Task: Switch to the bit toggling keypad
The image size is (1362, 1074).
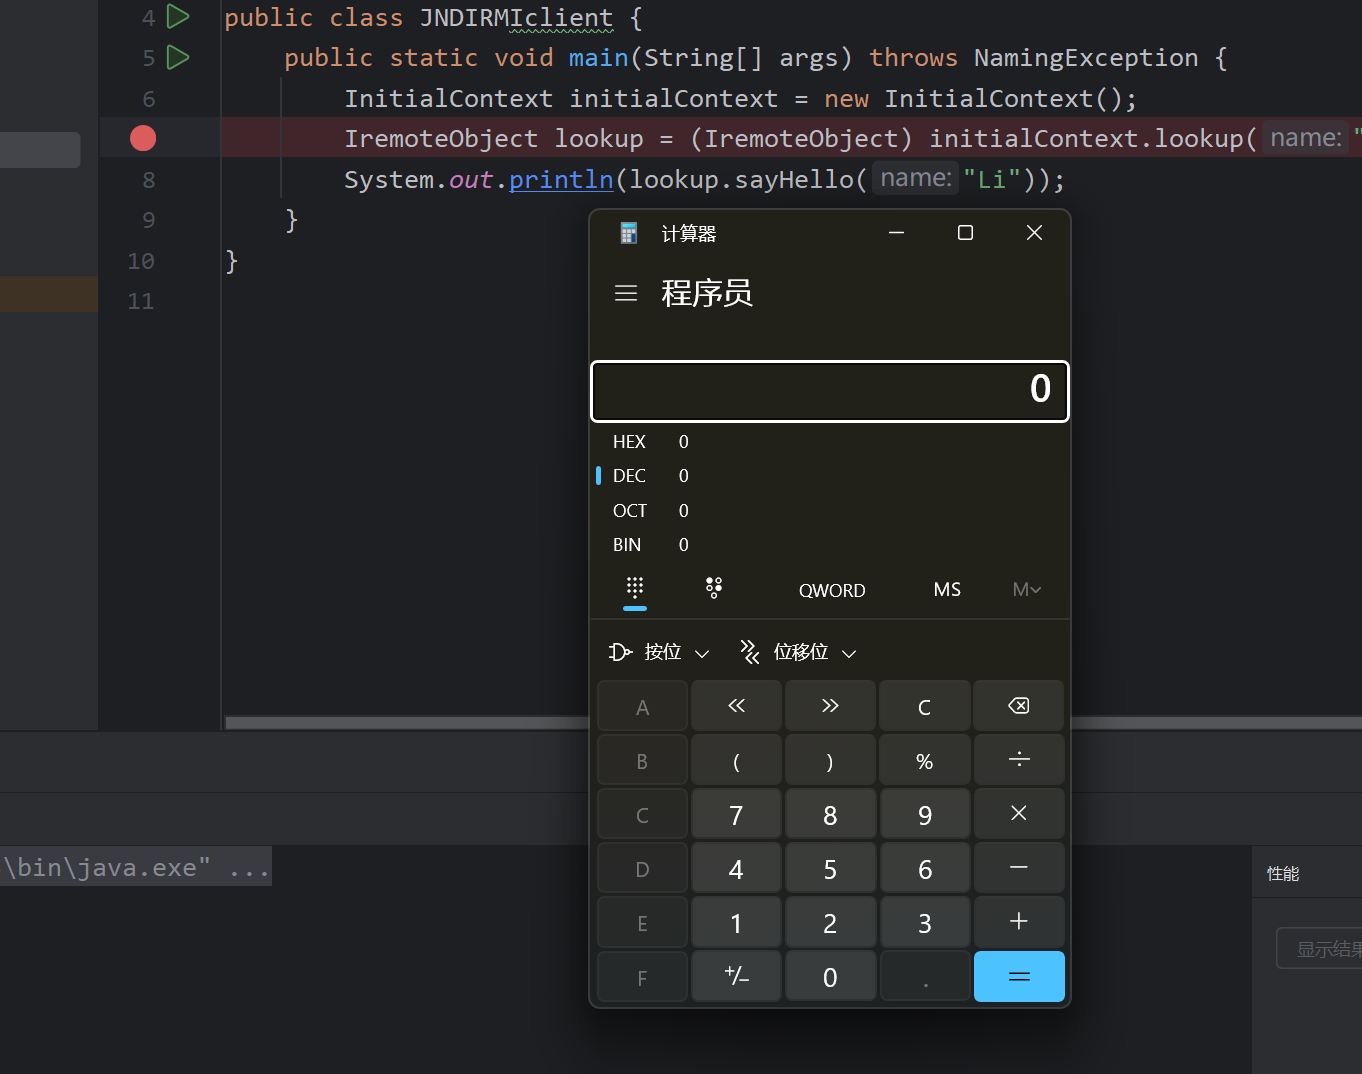Action: pos(714,589)
